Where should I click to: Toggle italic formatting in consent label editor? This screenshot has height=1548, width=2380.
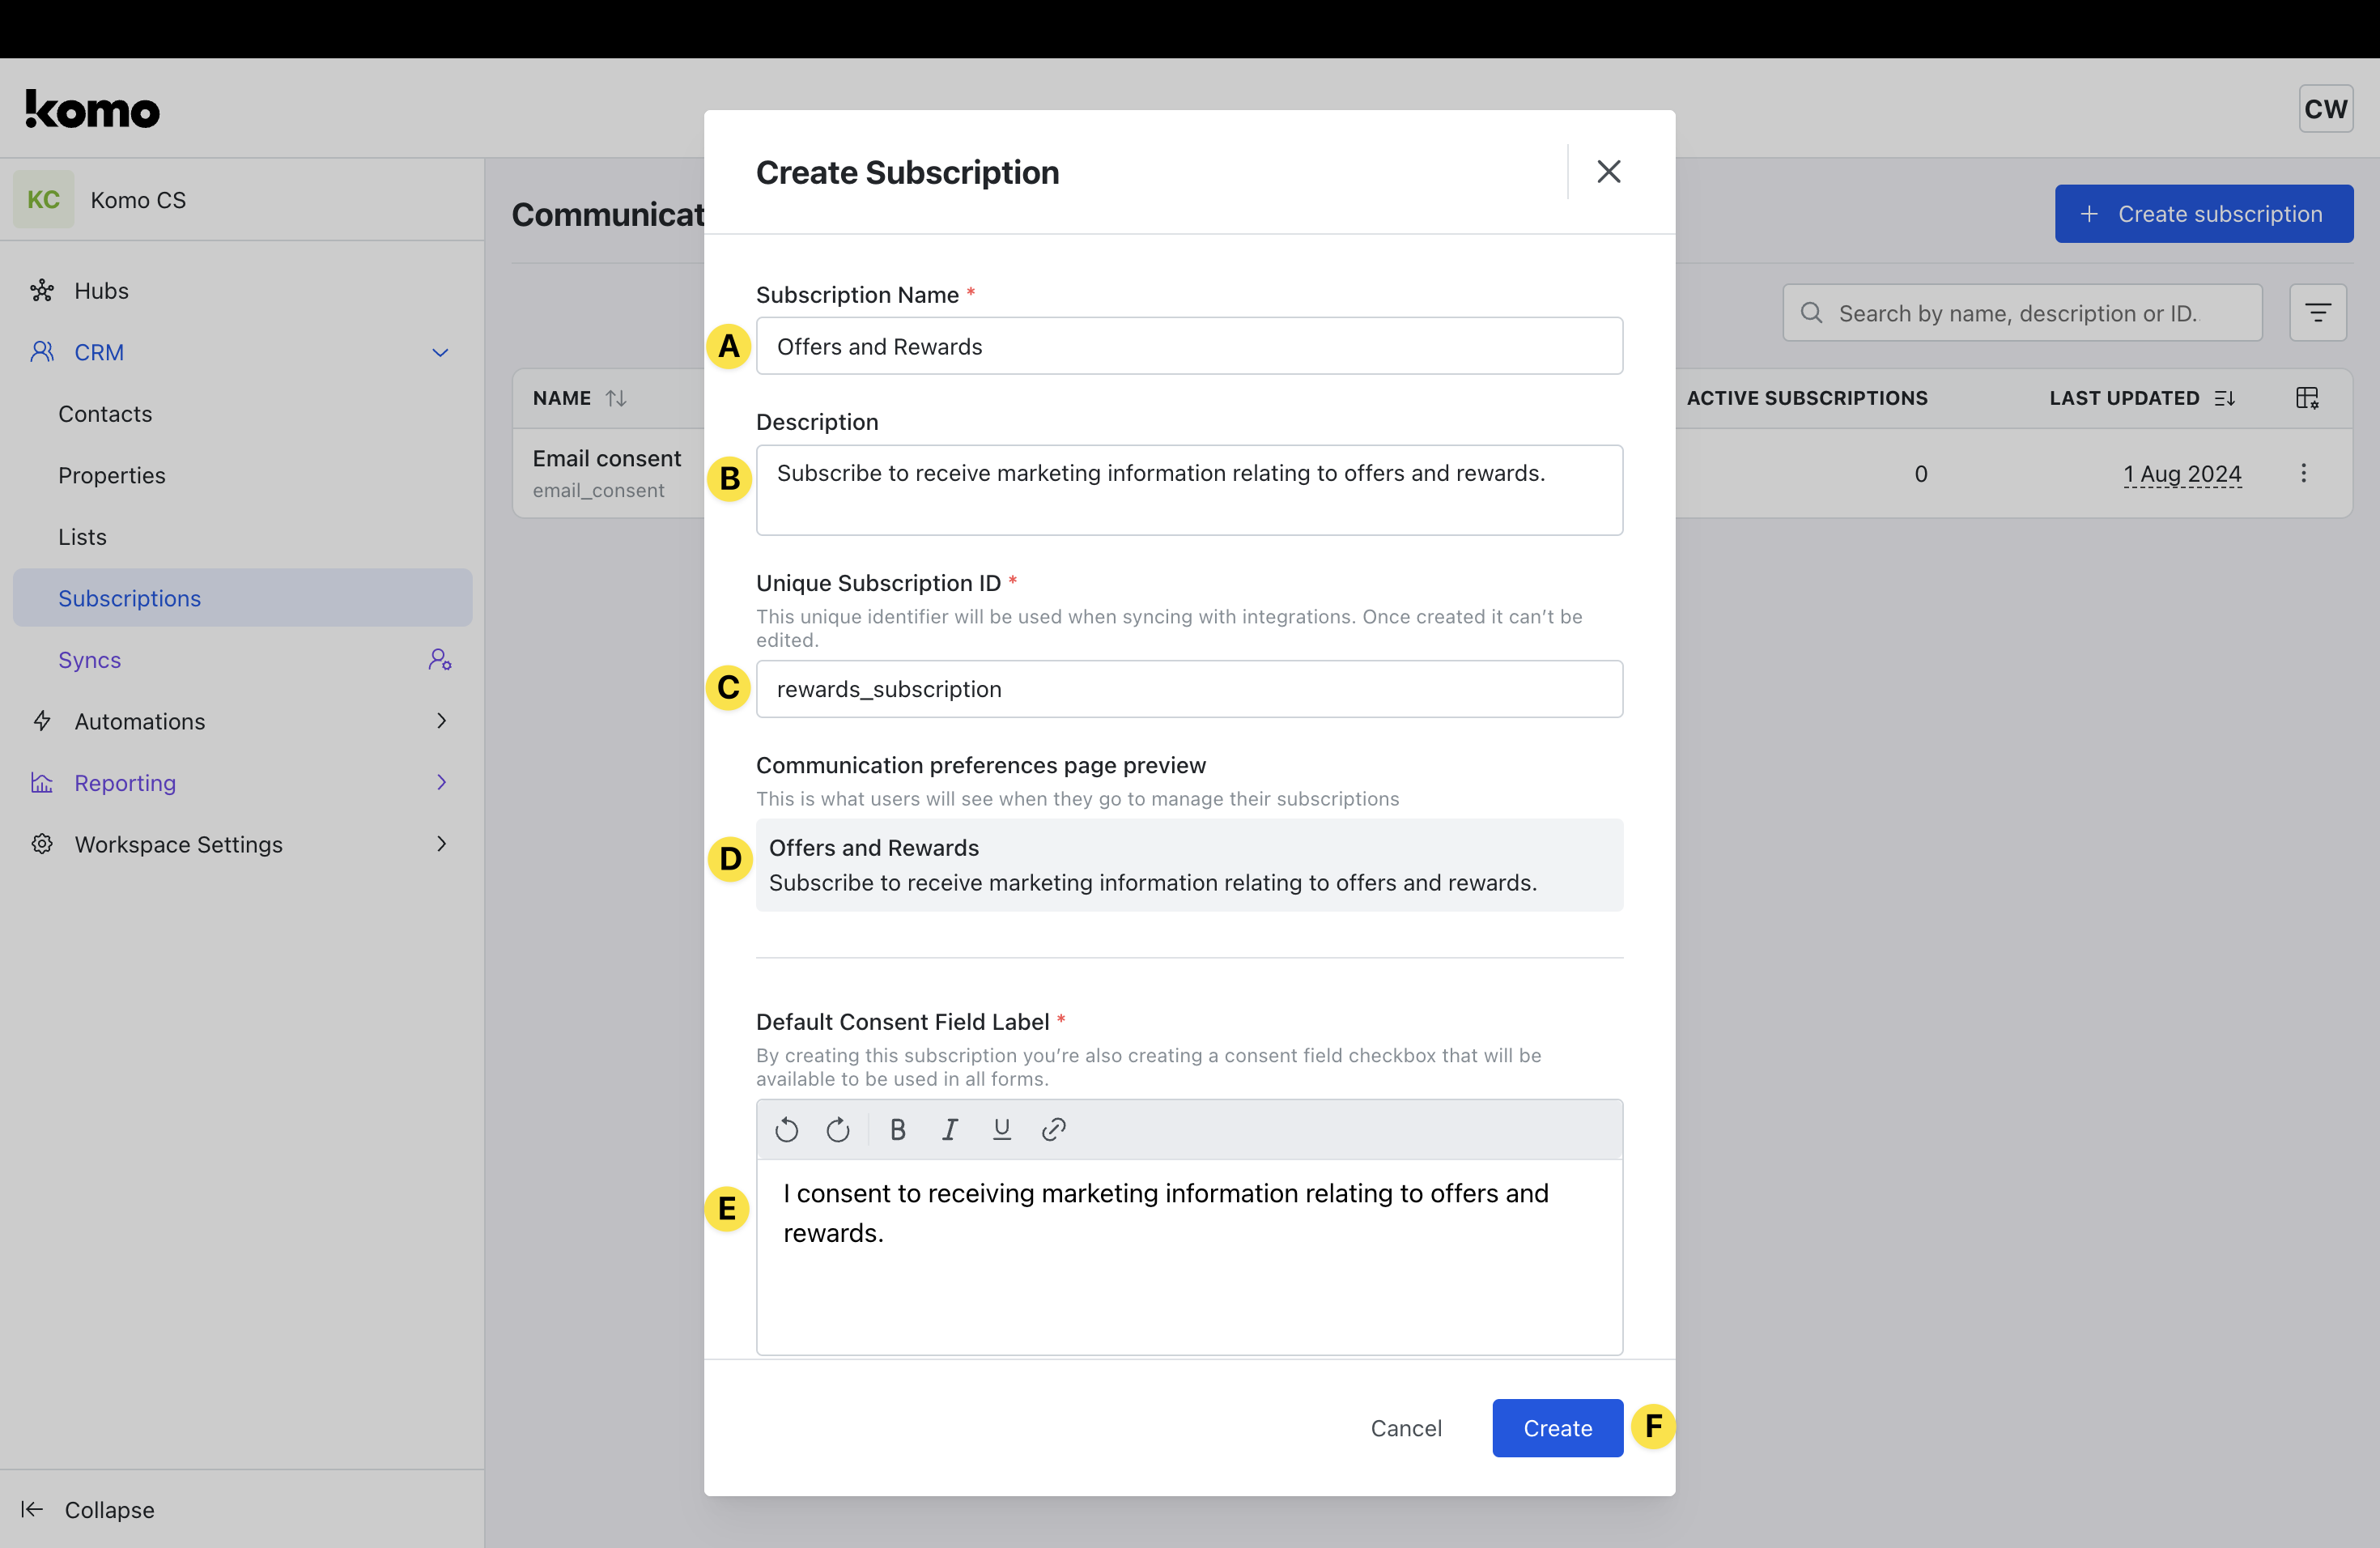coord(949,1130)
